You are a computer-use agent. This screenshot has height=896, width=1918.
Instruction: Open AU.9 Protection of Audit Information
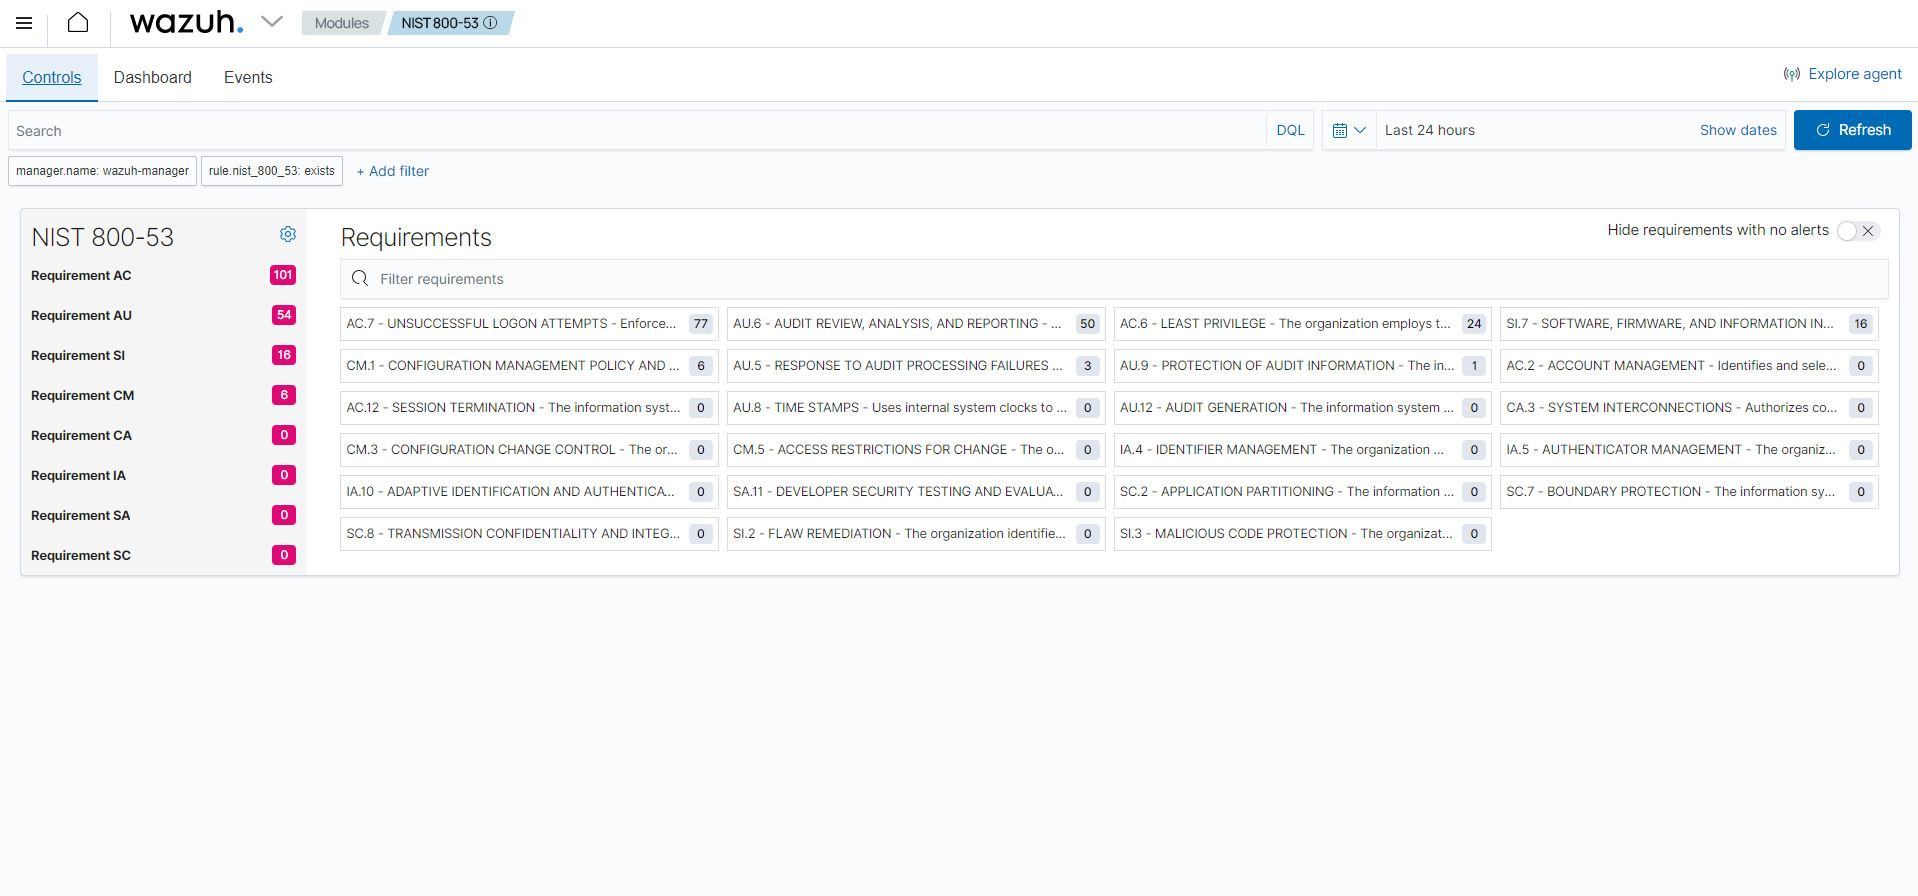pyautogui.click(x=1302, y=366)
